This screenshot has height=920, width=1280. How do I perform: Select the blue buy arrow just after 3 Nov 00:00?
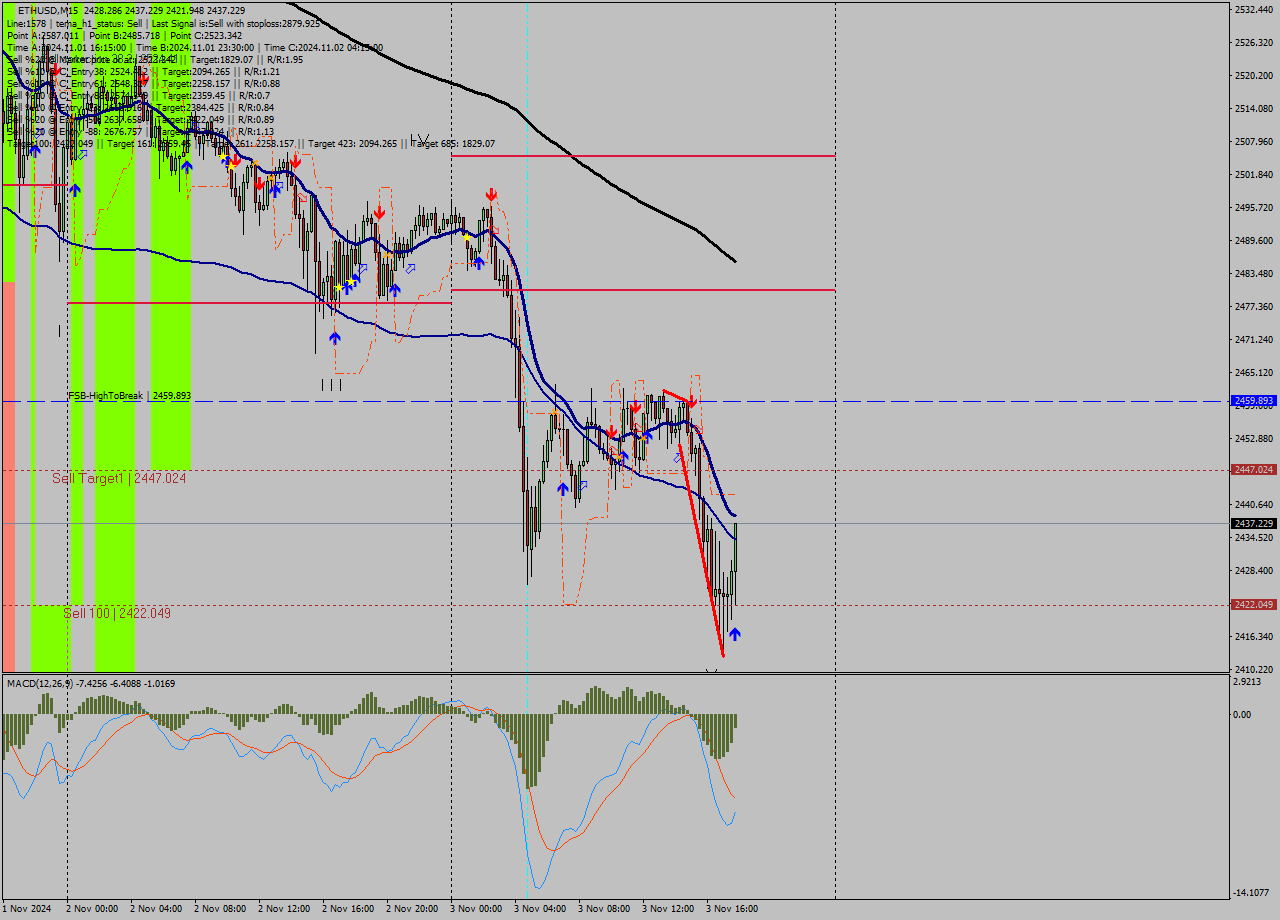click(x=479, y=262)
